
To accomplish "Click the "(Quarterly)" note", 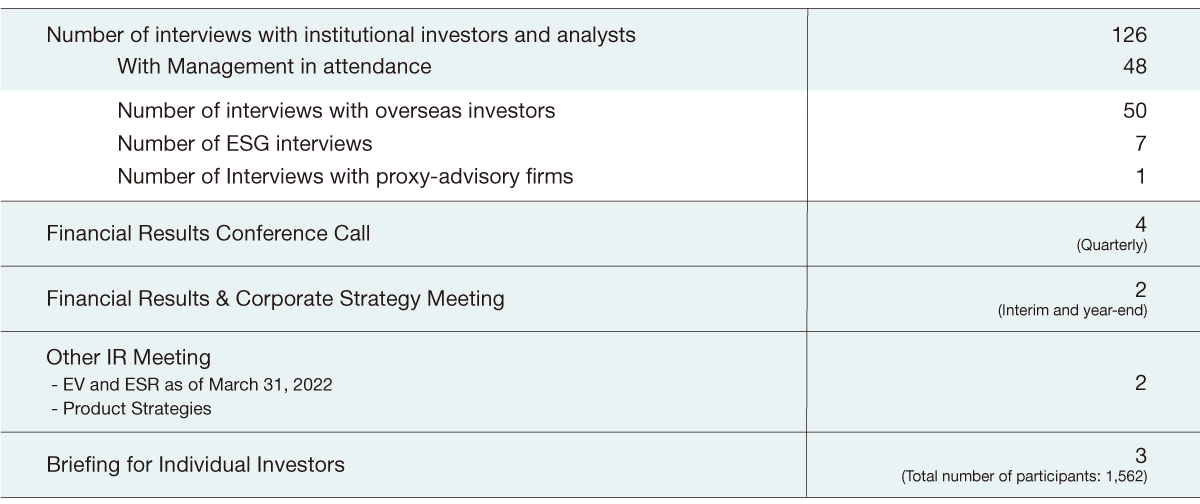I will tap(1111, 244).
